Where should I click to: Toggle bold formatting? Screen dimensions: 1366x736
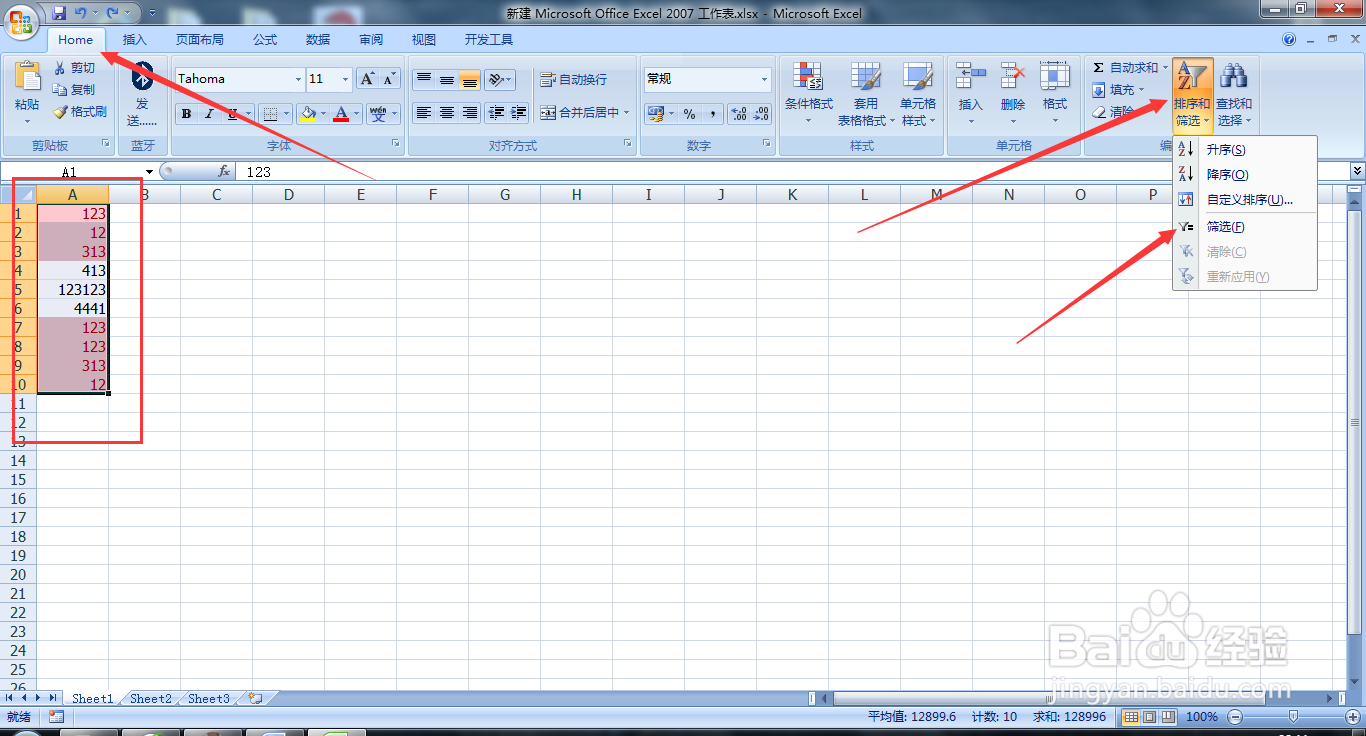coord(186,114)
